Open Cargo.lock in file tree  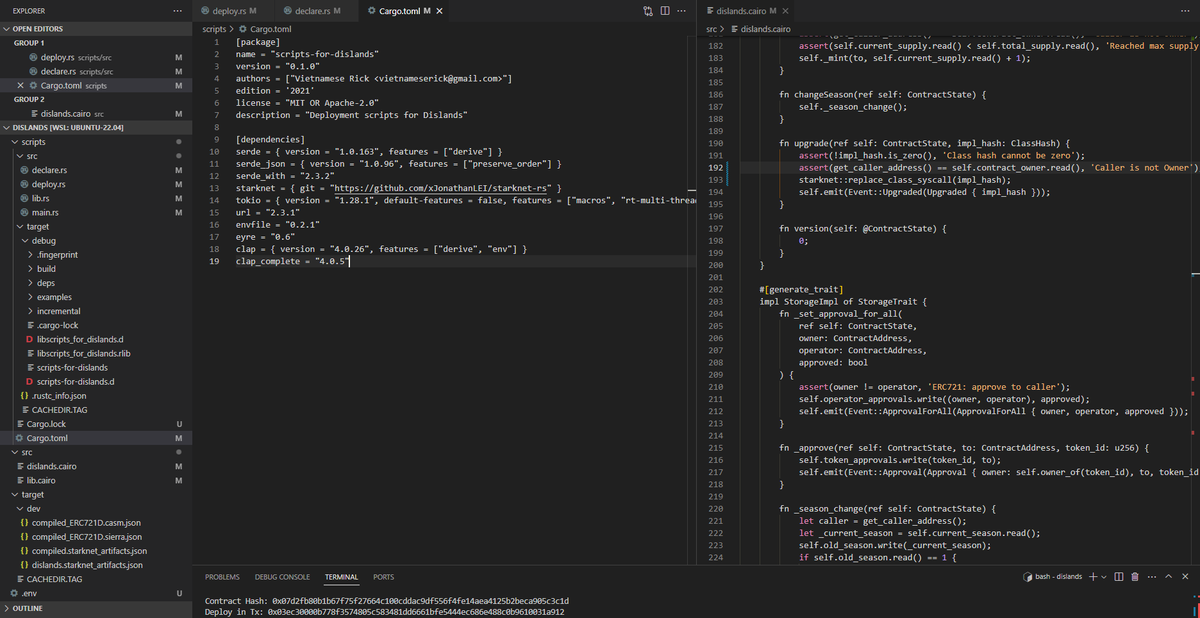[x=96, y=424]
